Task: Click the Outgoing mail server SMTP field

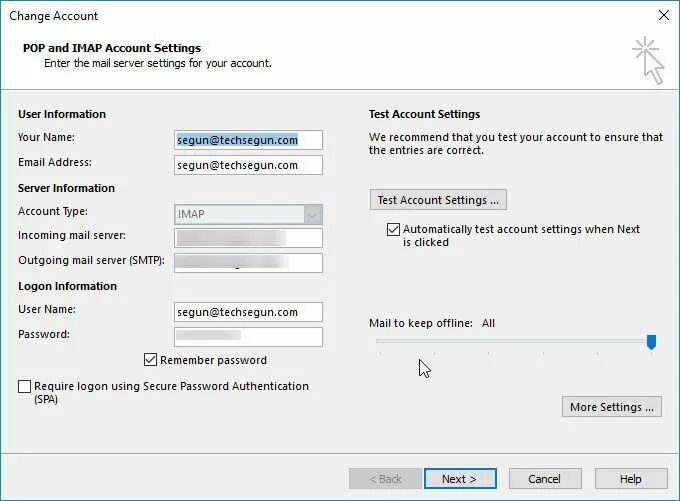Action: [248, 263]
